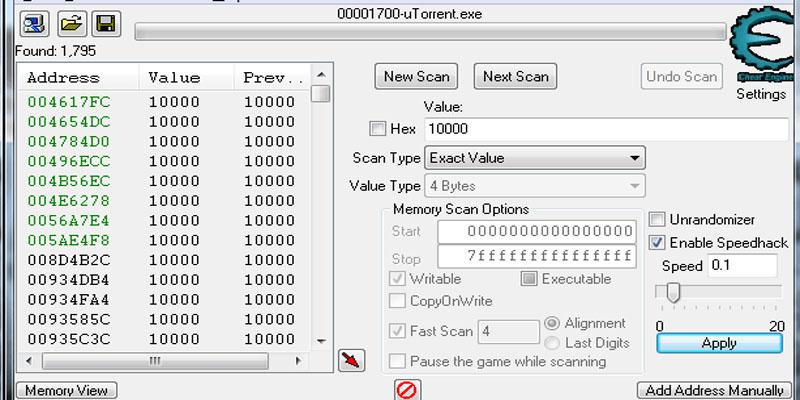Viewport: 800px width, 400px height.
Task: Click the speedhack speed slider handle
Action: (673, 292)
